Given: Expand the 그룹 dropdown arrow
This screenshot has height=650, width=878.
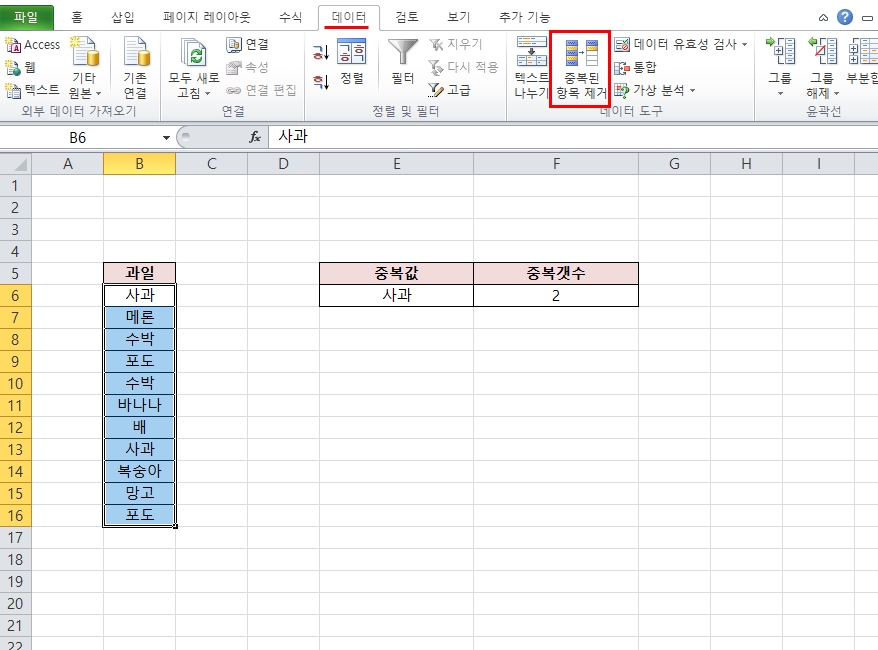Looking at the screenshot, I should 780,93.
